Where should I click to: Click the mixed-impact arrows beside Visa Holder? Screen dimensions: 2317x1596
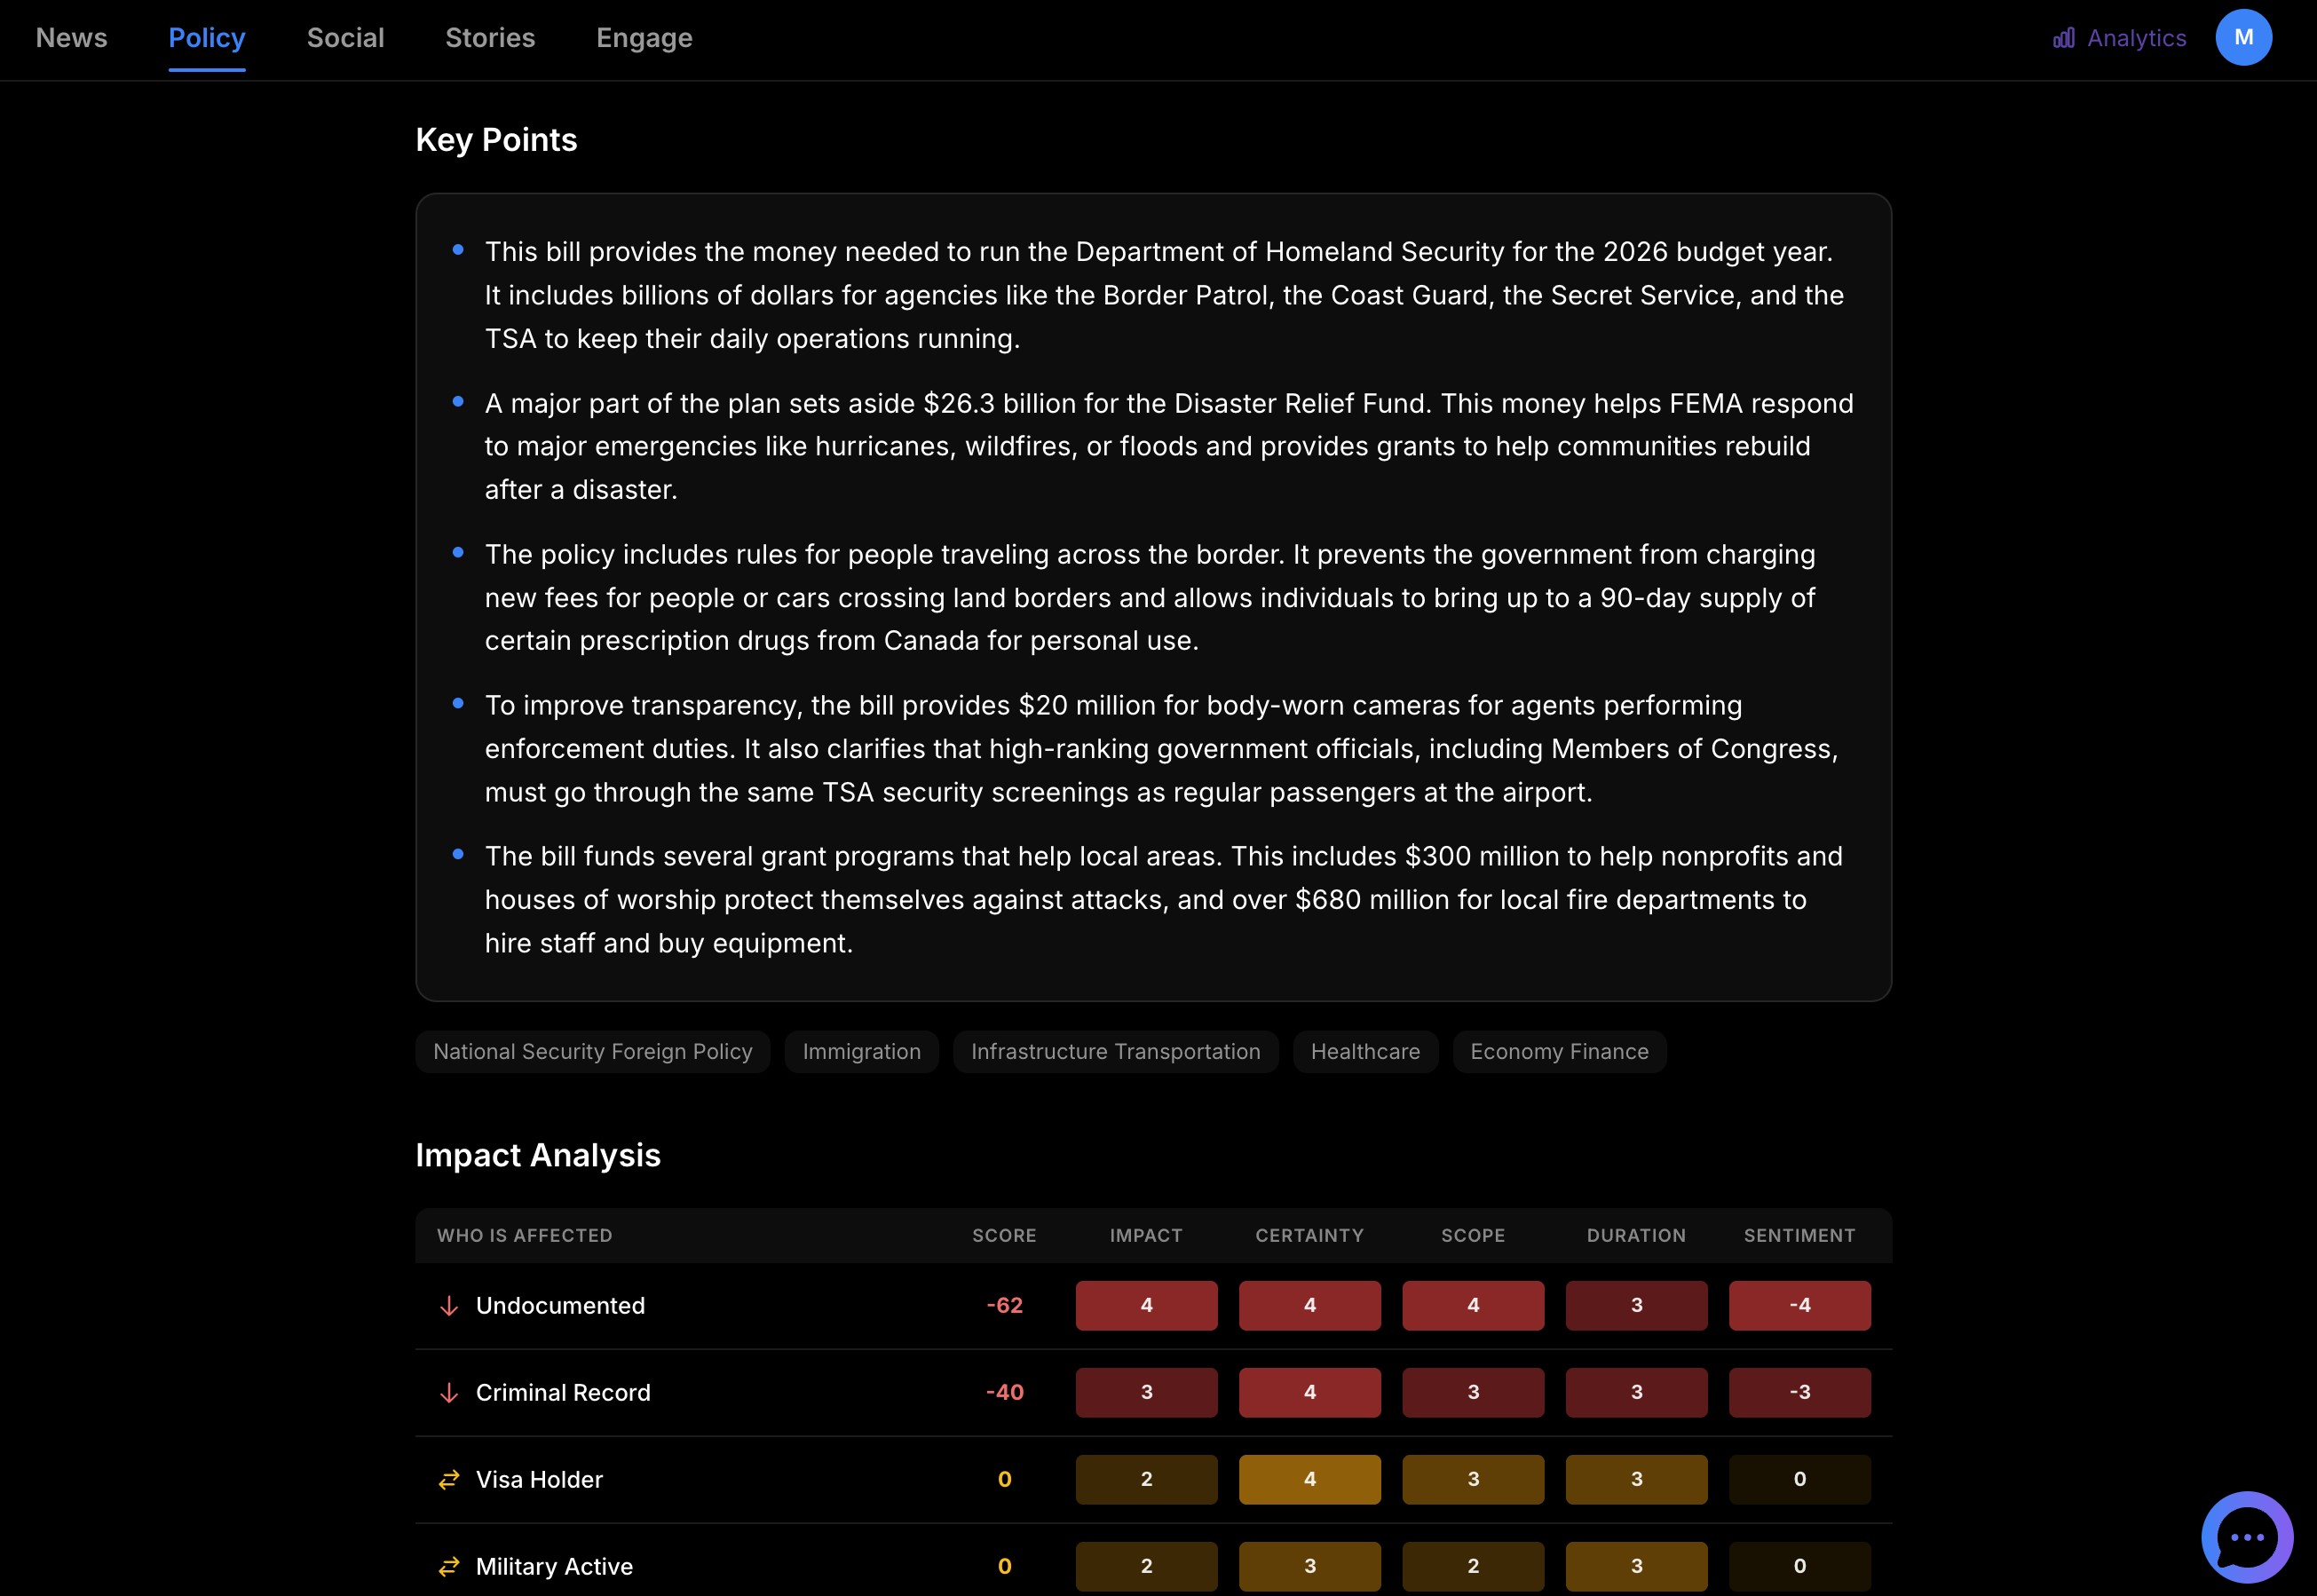pos(447,1479)
